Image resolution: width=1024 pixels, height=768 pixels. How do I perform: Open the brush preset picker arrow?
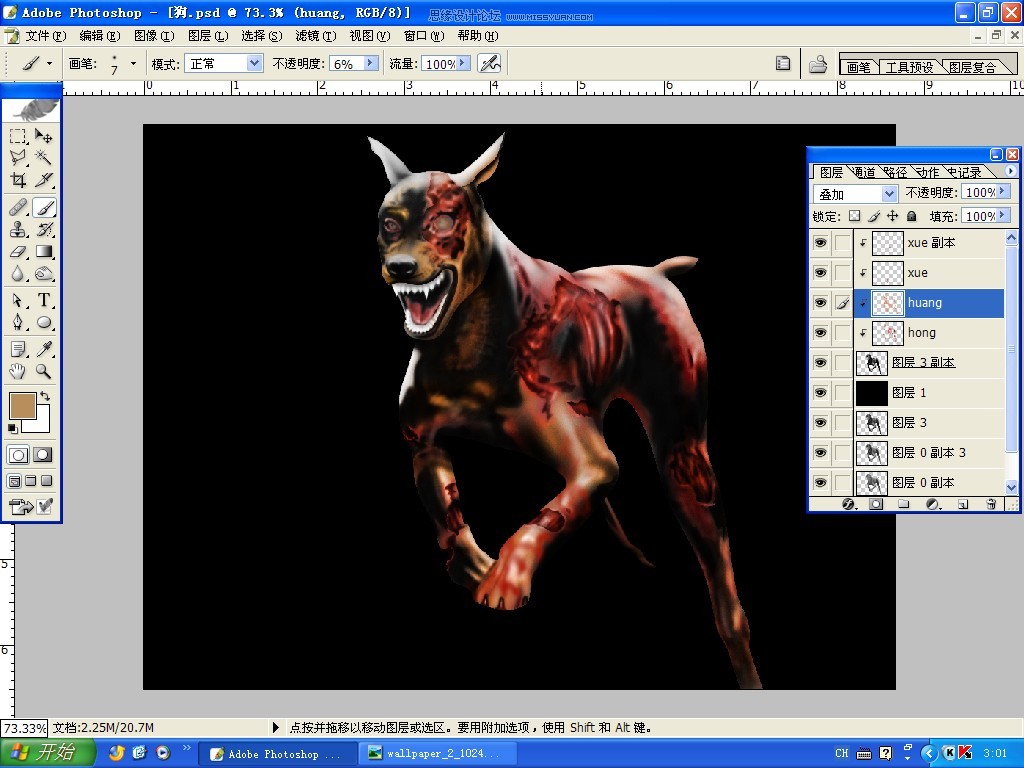133,63
